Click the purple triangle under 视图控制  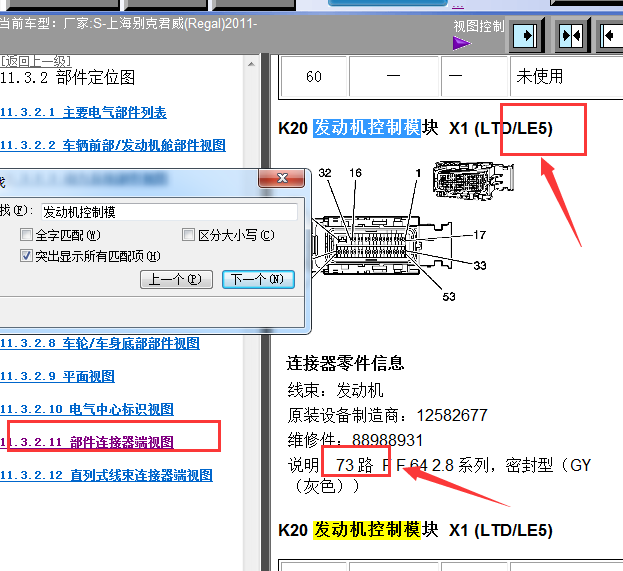(x=461, y=43)
